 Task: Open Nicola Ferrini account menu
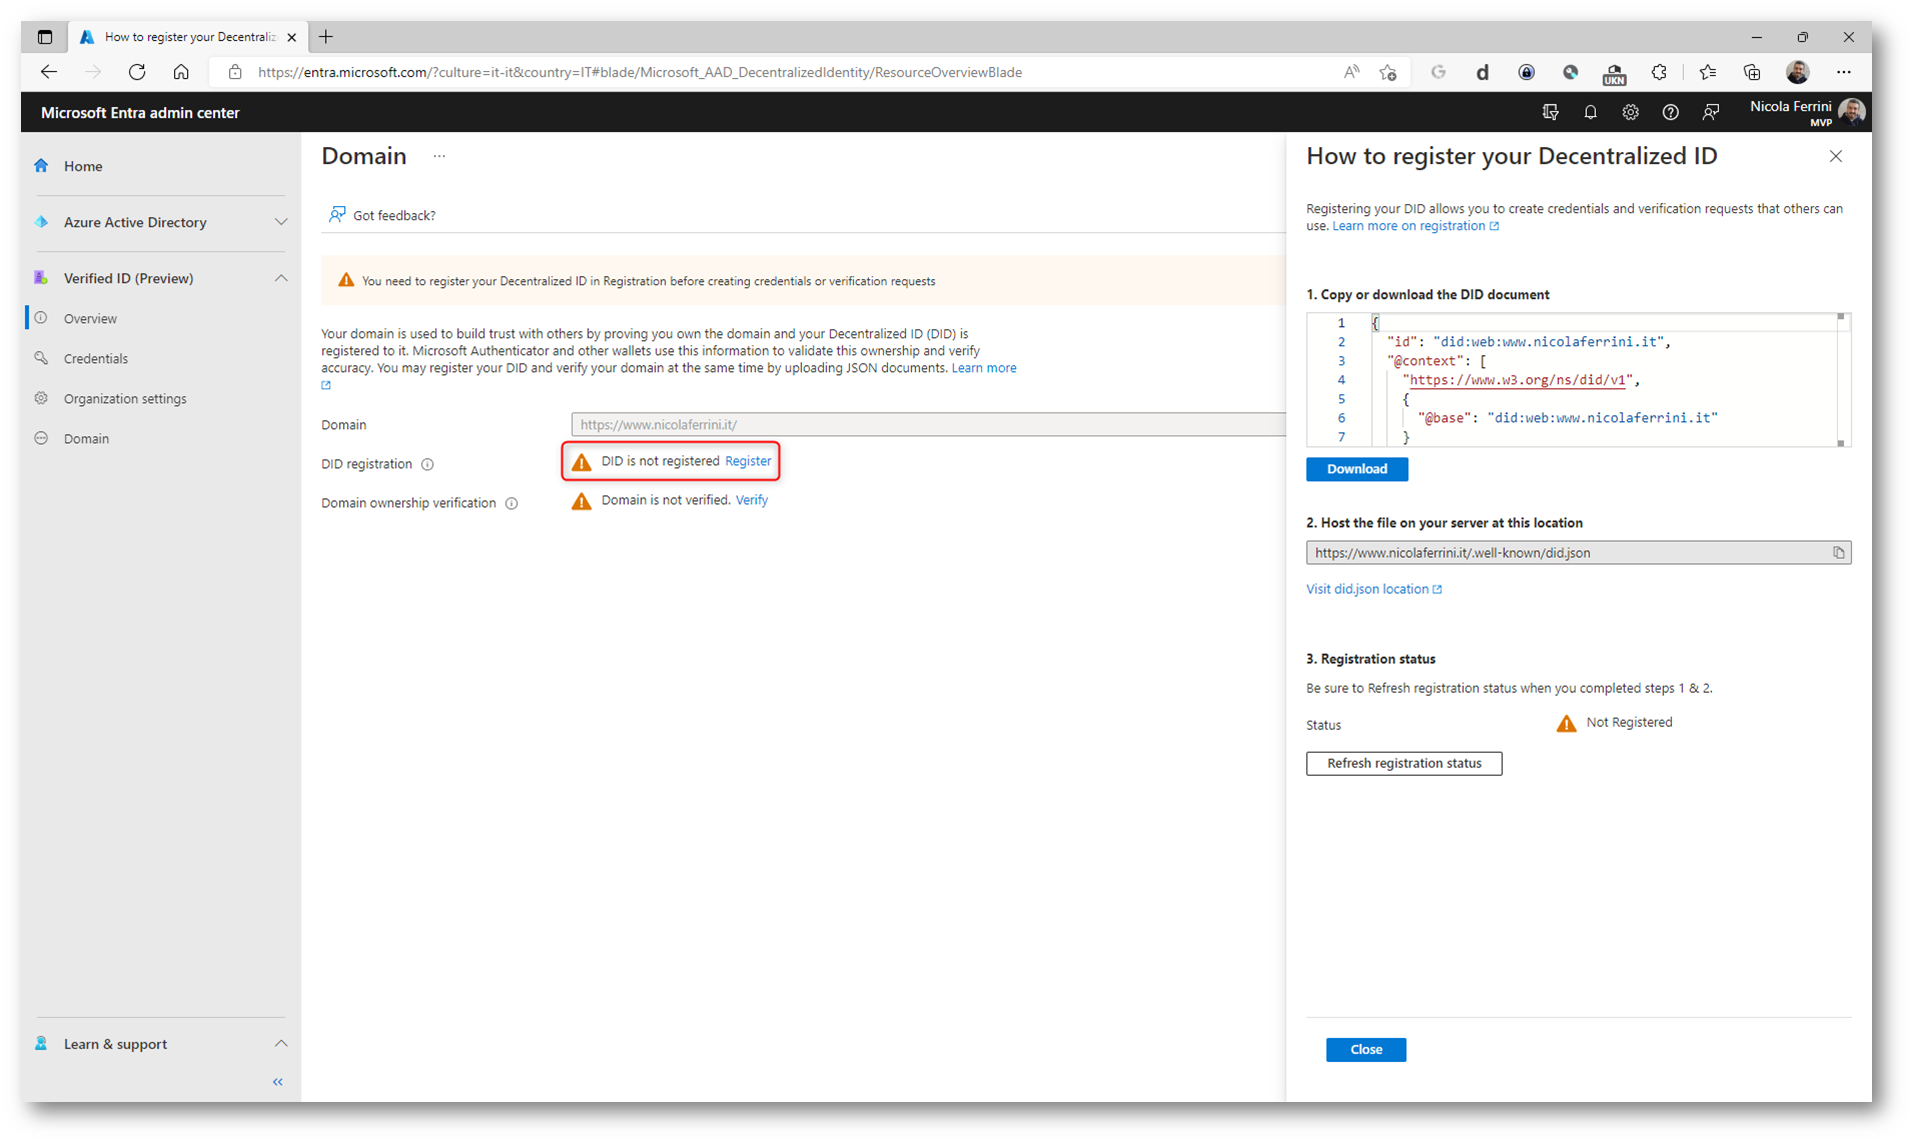1807,112
